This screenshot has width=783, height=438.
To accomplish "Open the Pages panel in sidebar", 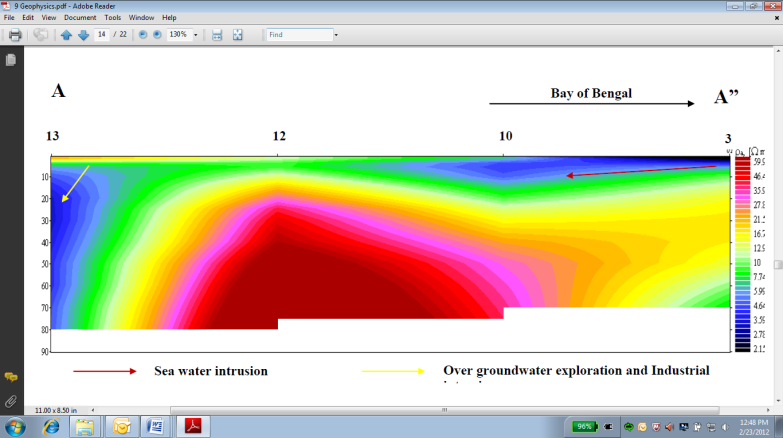I will [11, 61].
